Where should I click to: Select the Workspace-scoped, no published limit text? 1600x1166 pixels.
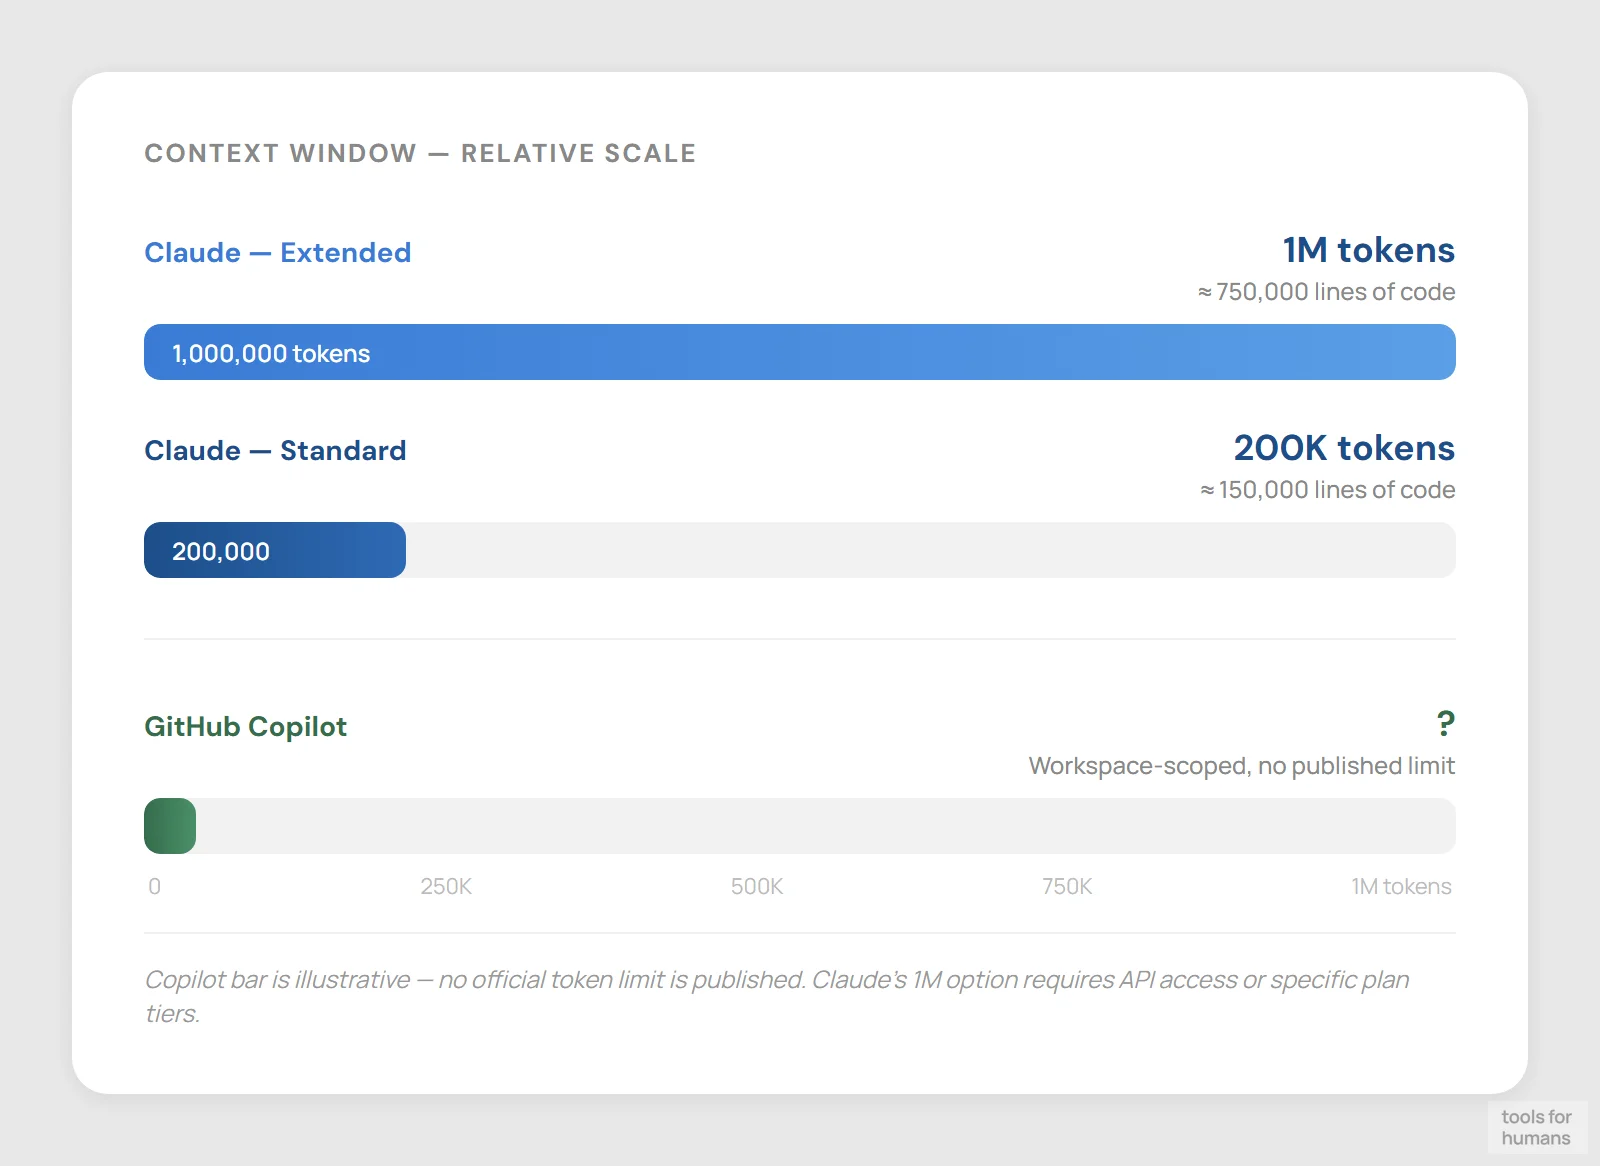(1241, 765)
